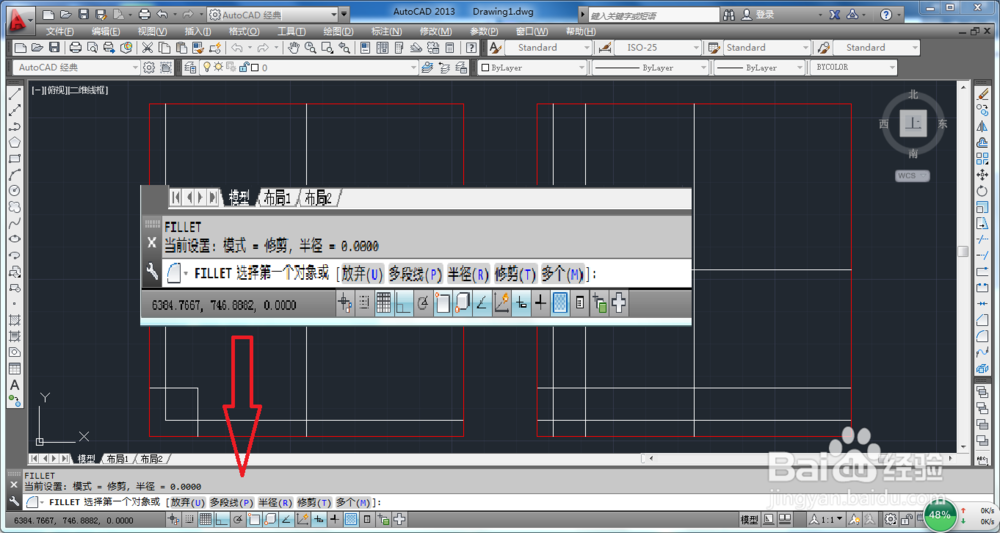Image resolution: width=1000 pixels, height=533 pixels.
Task: Select the Move modify tool
Action: pos(982,175)
